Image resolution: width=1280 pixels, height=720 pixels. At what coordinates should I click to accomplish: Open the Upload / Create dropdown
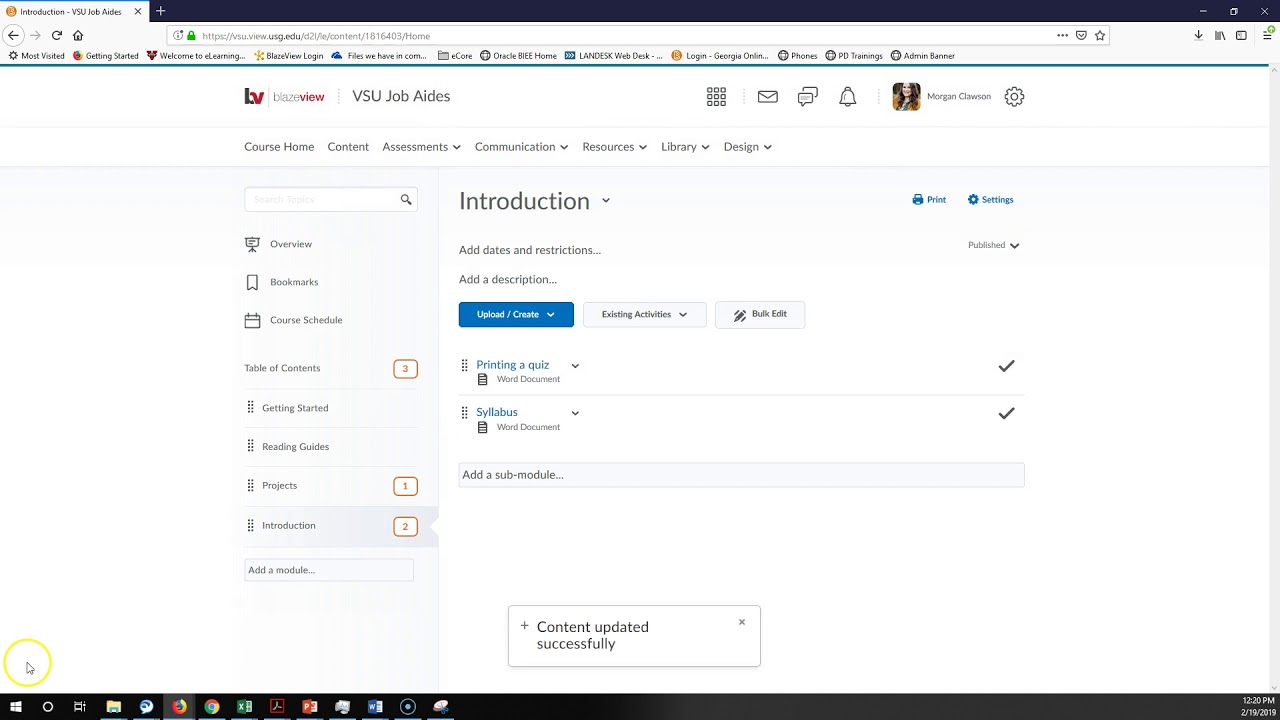click(x=516, y=314)
